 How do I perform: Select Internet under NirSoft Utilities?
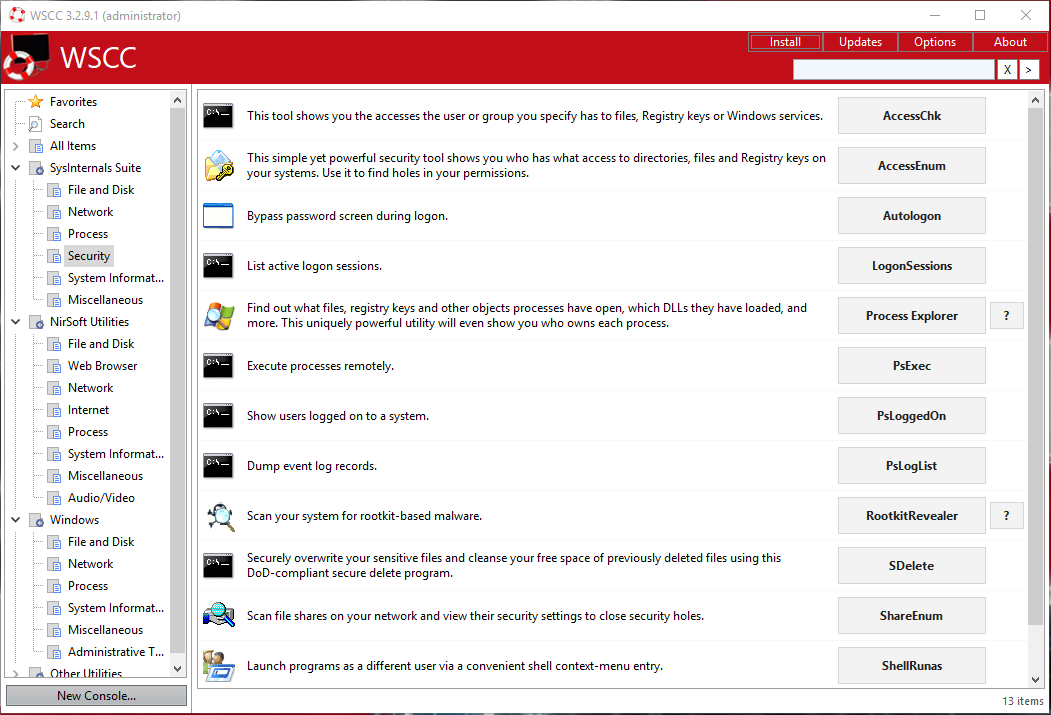88,410
